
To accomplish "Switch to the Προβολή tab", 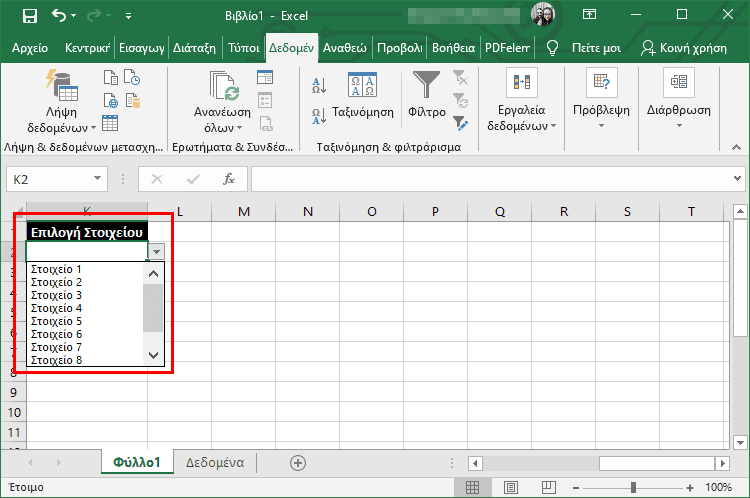I will coord(400,48).
